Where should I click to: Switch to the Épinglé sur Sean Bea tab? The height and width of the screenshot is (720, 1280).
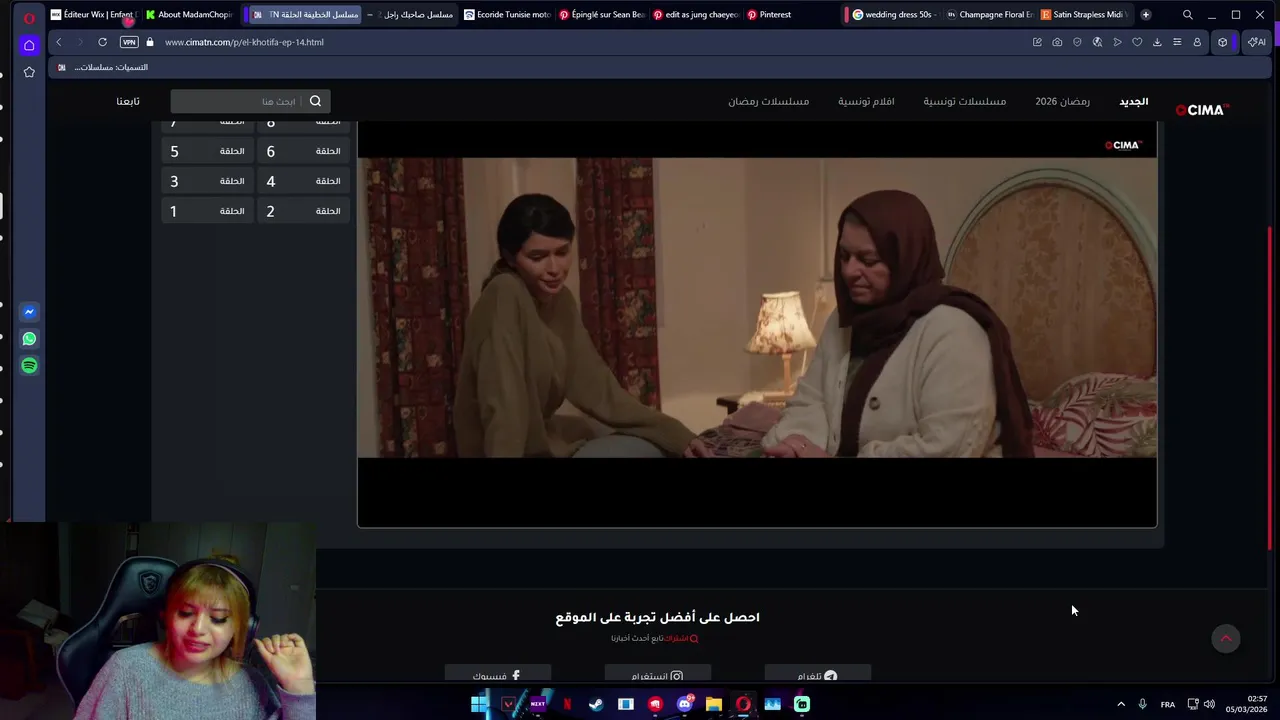click(x=602, y=15)
